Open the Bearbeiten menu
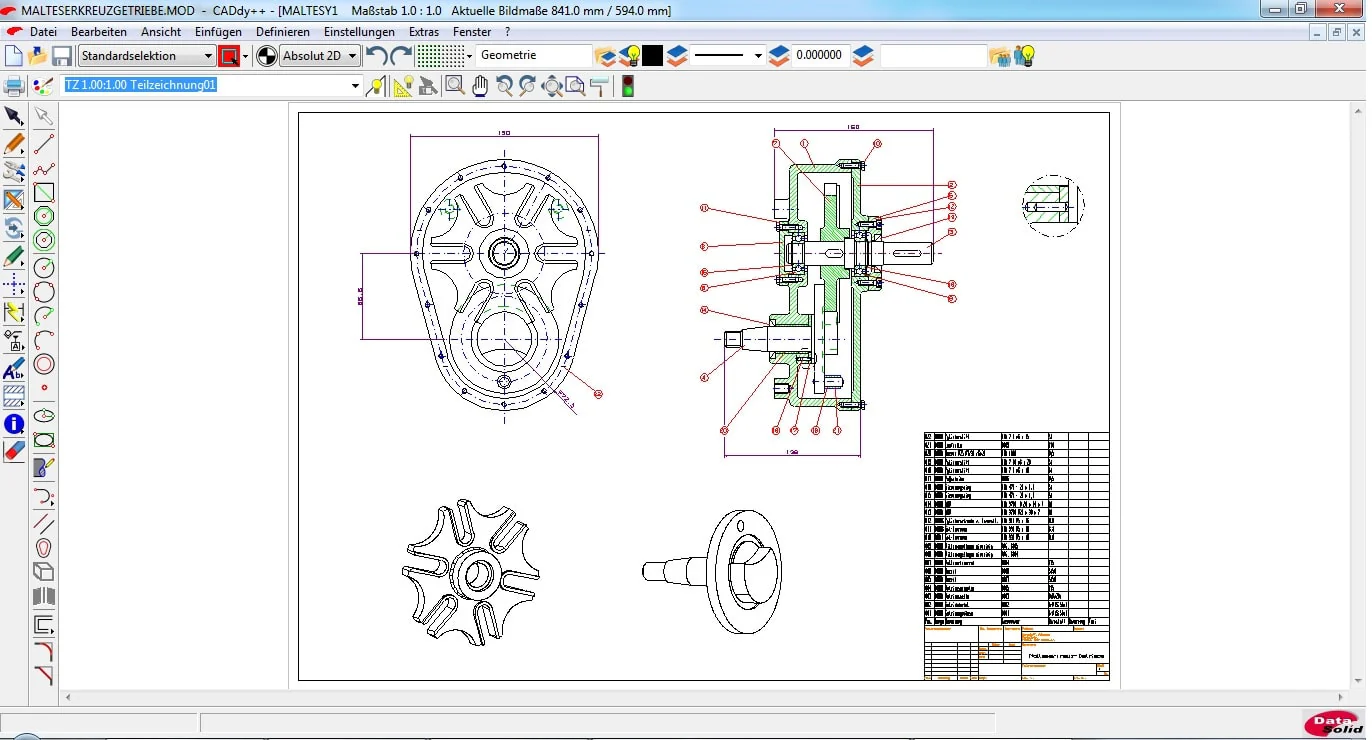The height and width of the screenshot is (740, 1372). (x=99, y=32)
